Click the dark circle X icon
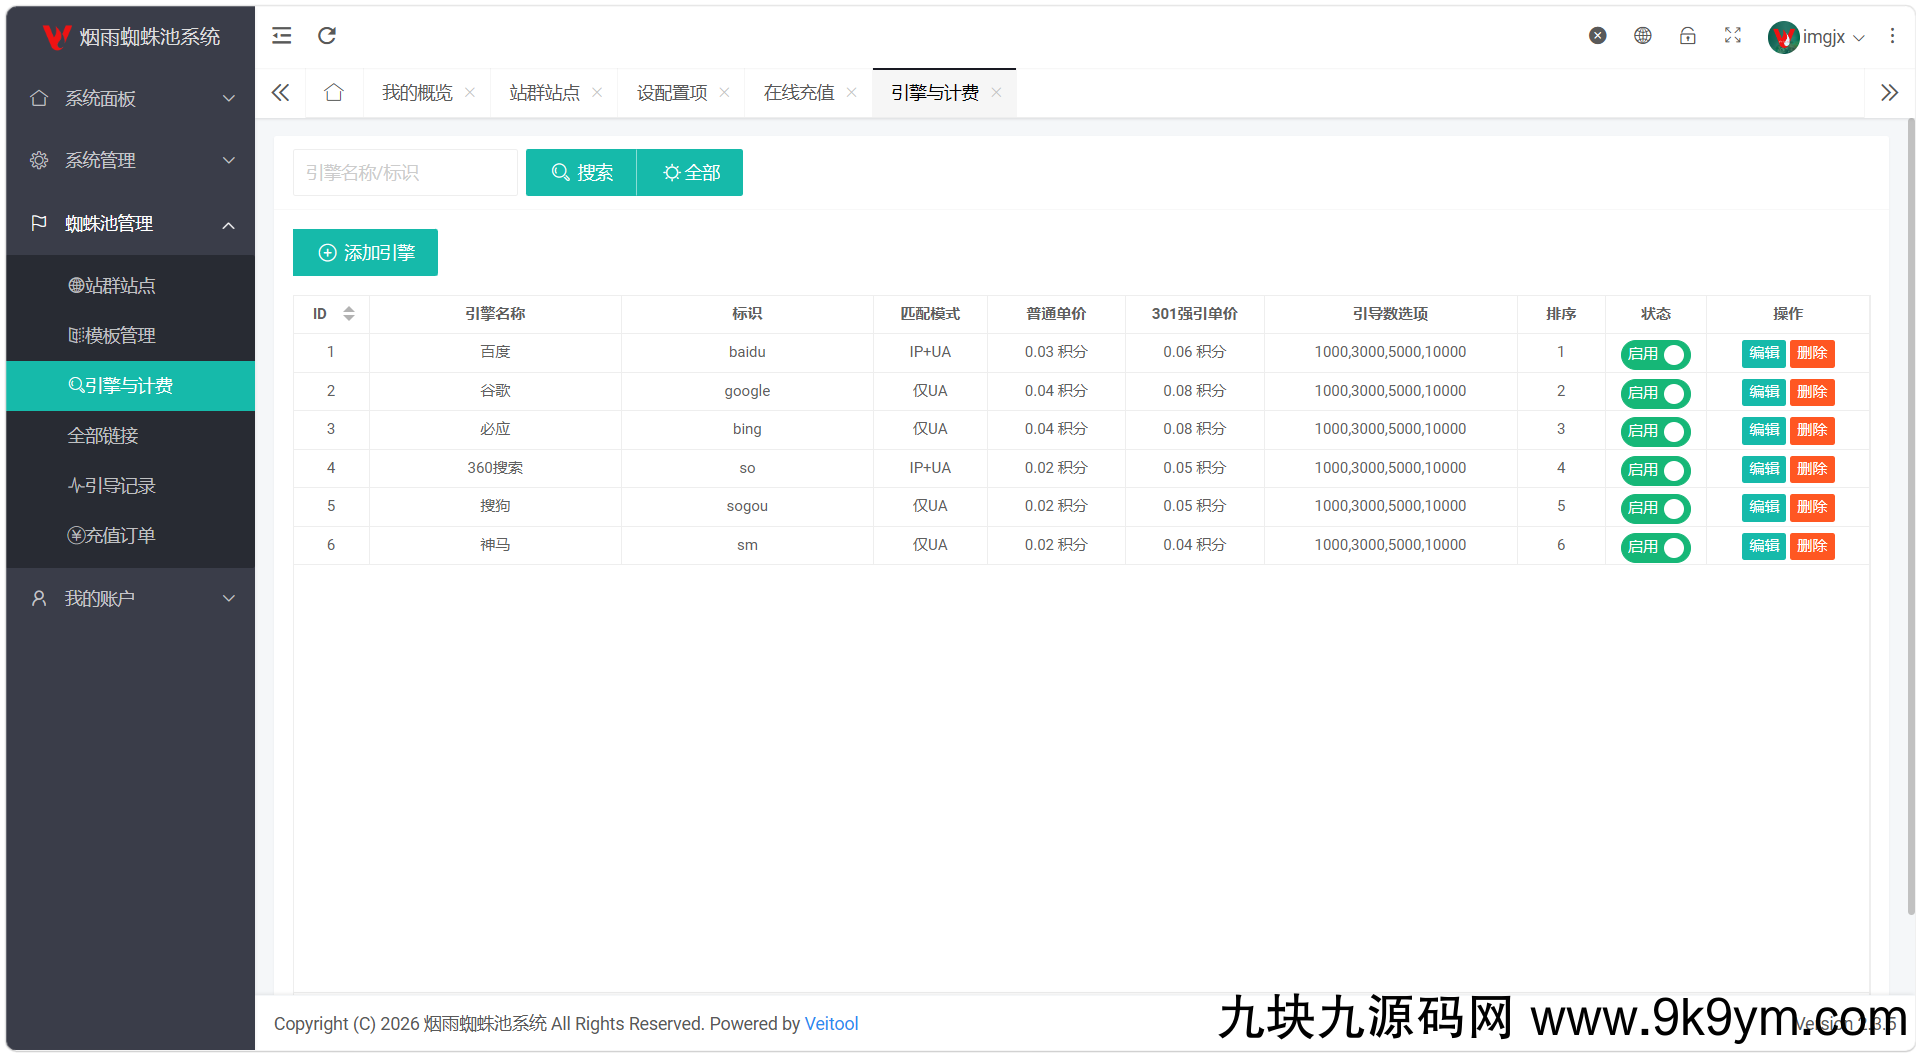 coord(1598,36)
